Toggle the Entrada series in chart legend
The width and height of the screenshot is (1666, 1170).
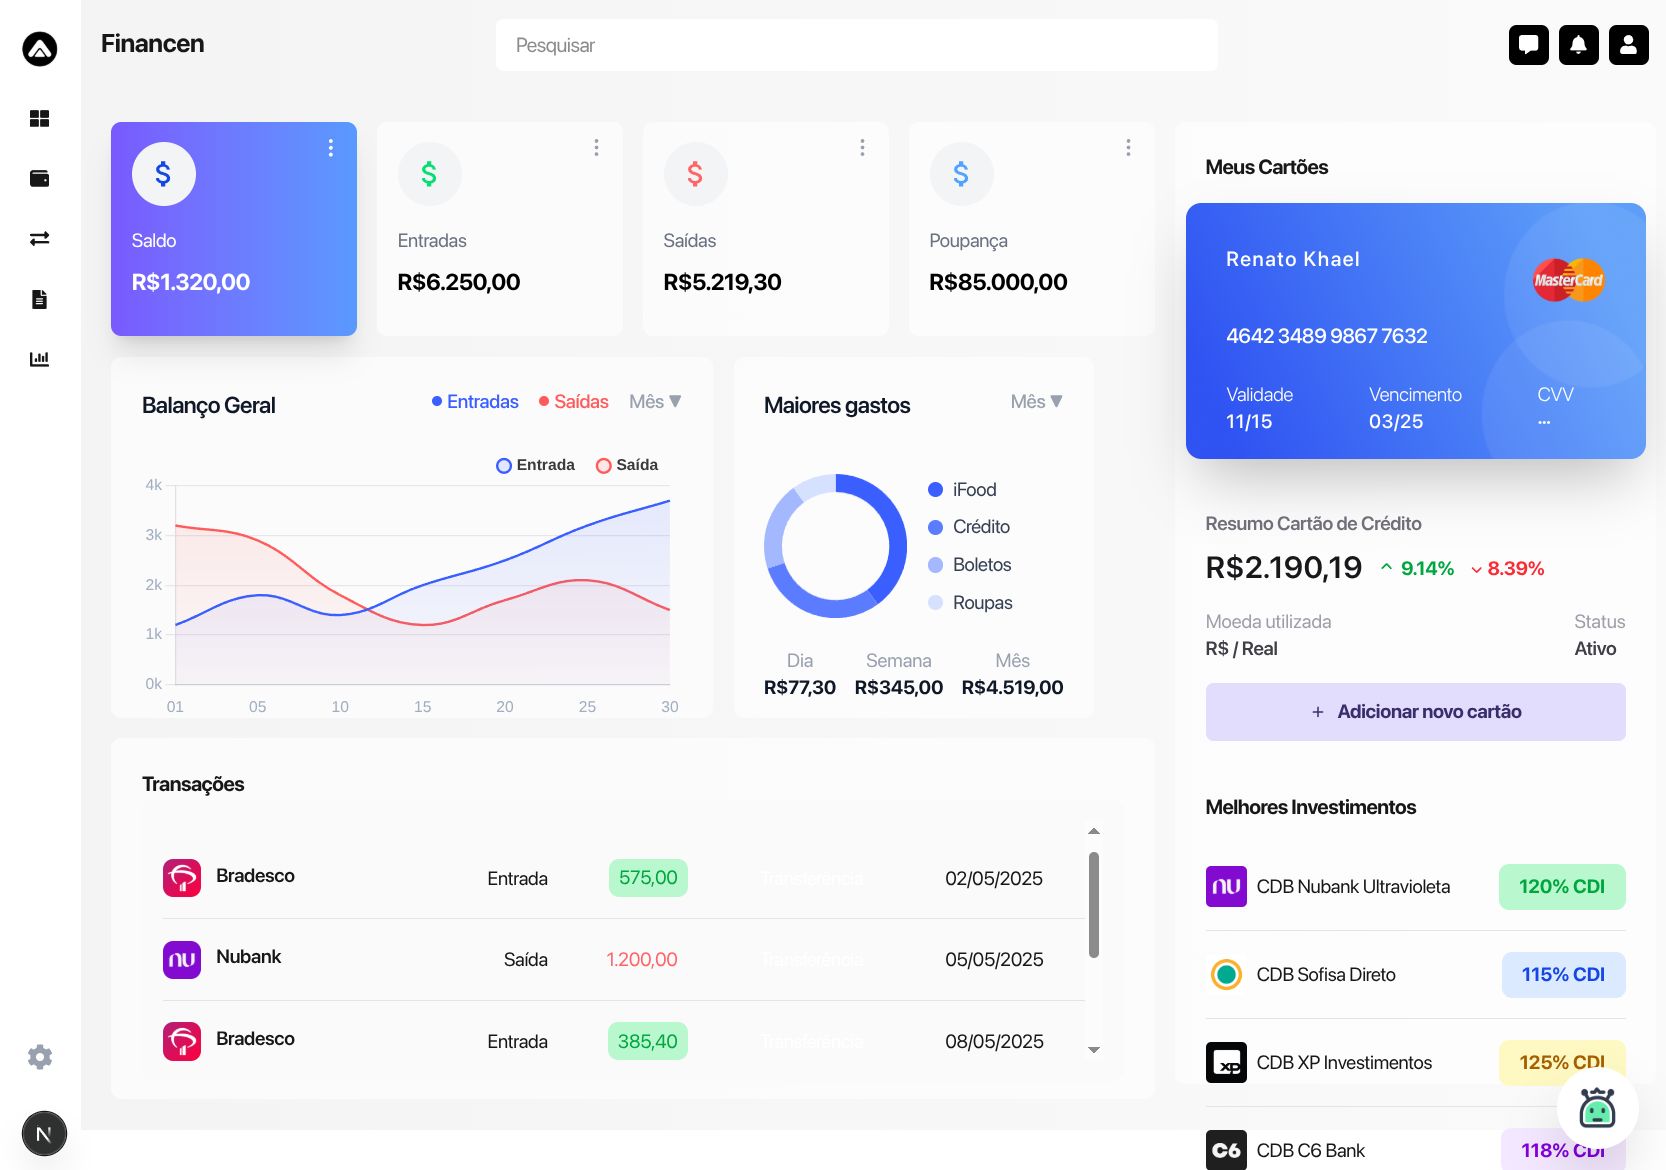(535, 465)
